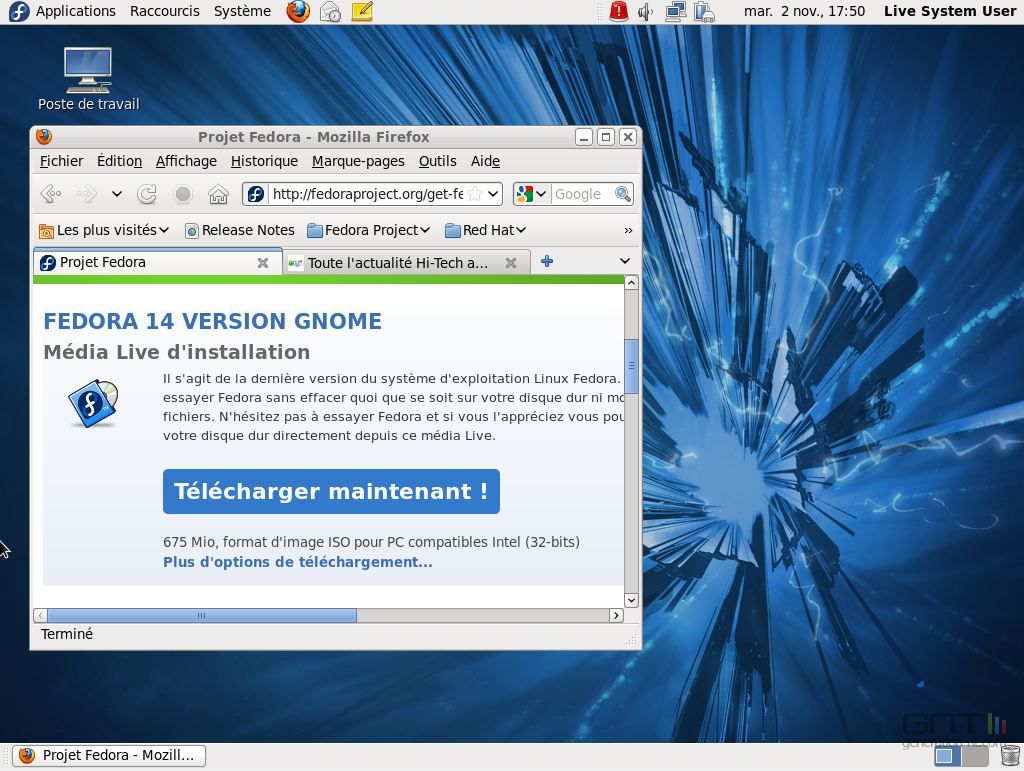Open Plus d'options de téléchargement link

click(298, 562)
